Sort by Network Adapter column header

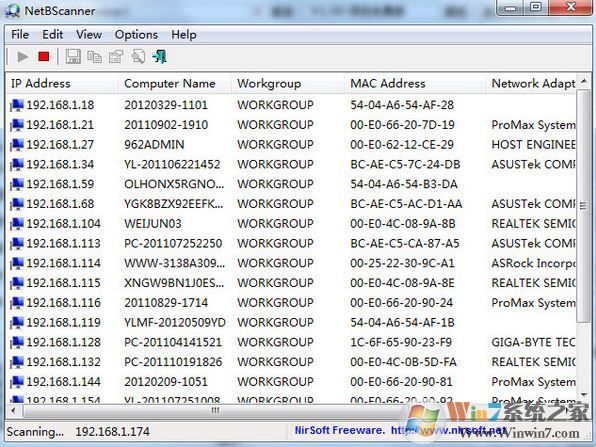(x=531, y=84)
